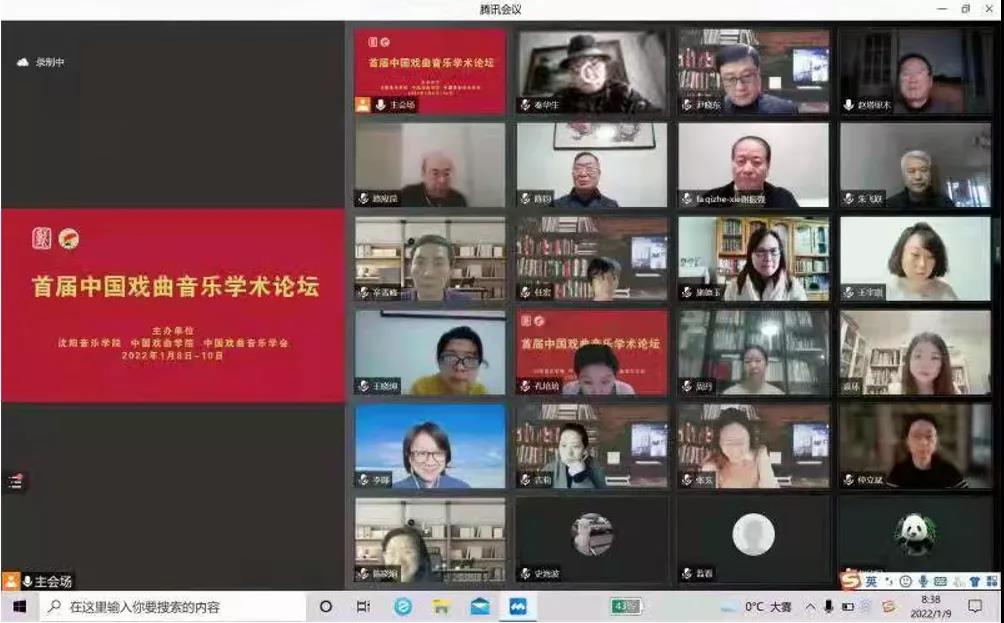Click the taskbar search box
This screenshot has width=1004, height=623.
(x=170, y=607)
